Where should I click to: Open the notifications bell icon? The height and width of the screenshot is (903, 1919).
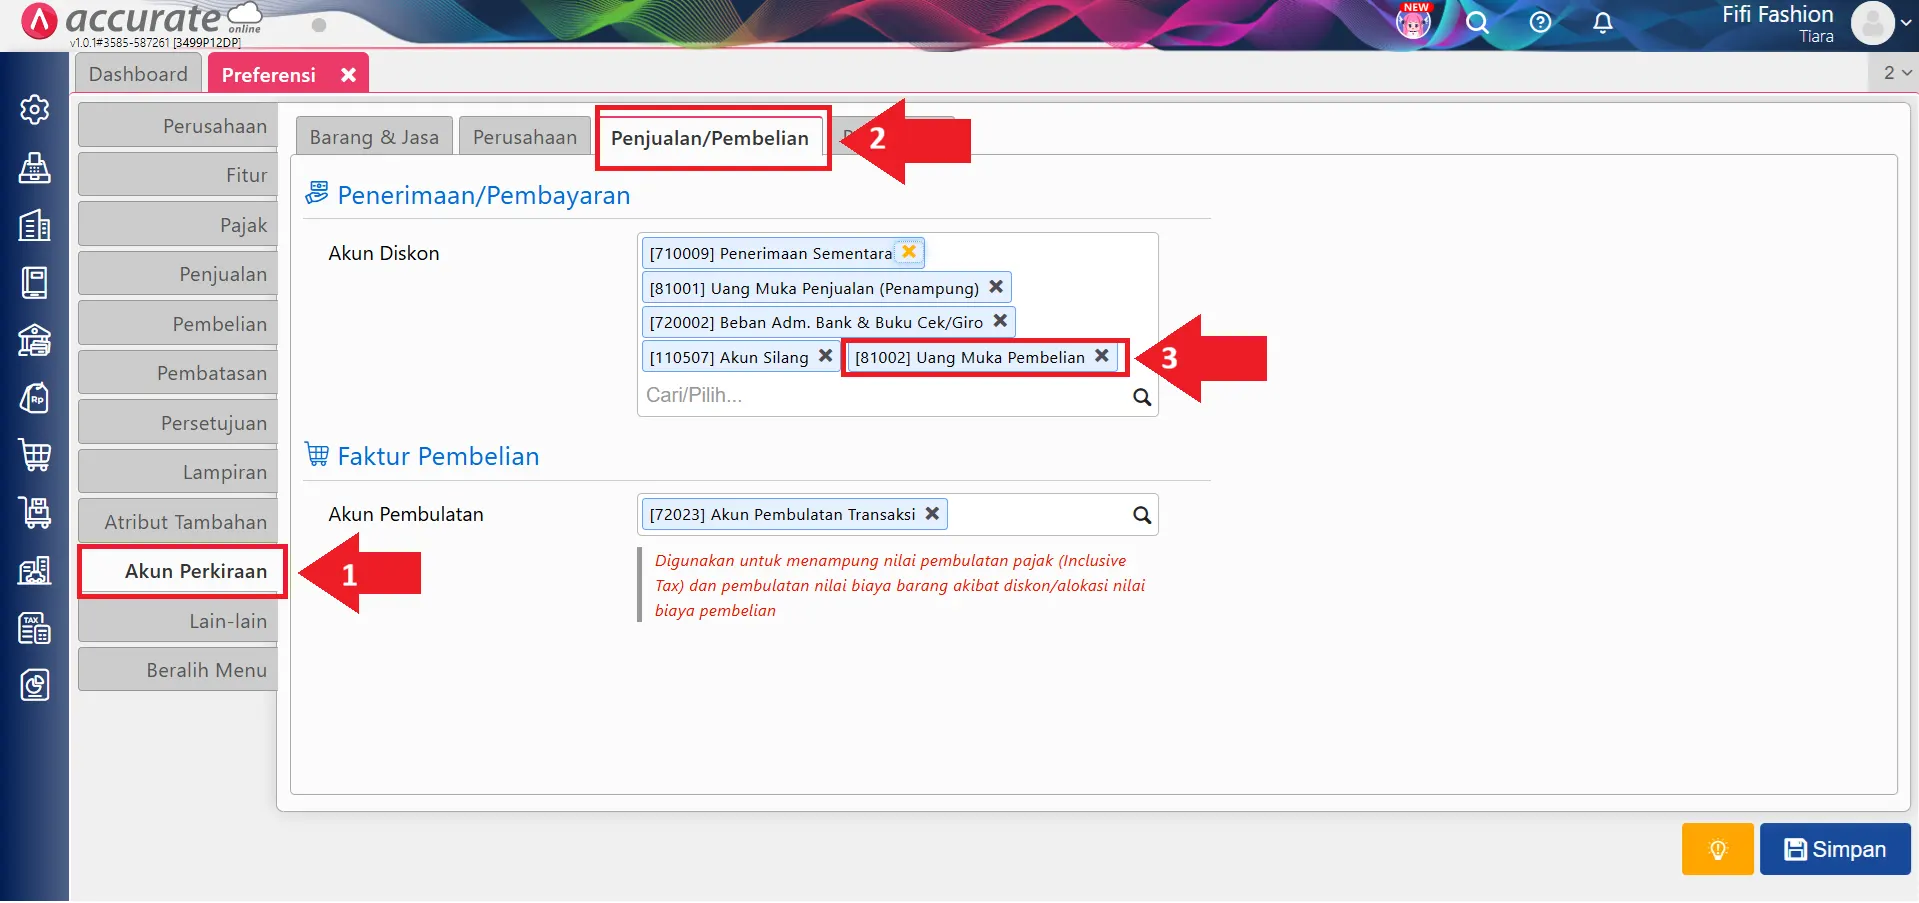tap(1602, 22)
